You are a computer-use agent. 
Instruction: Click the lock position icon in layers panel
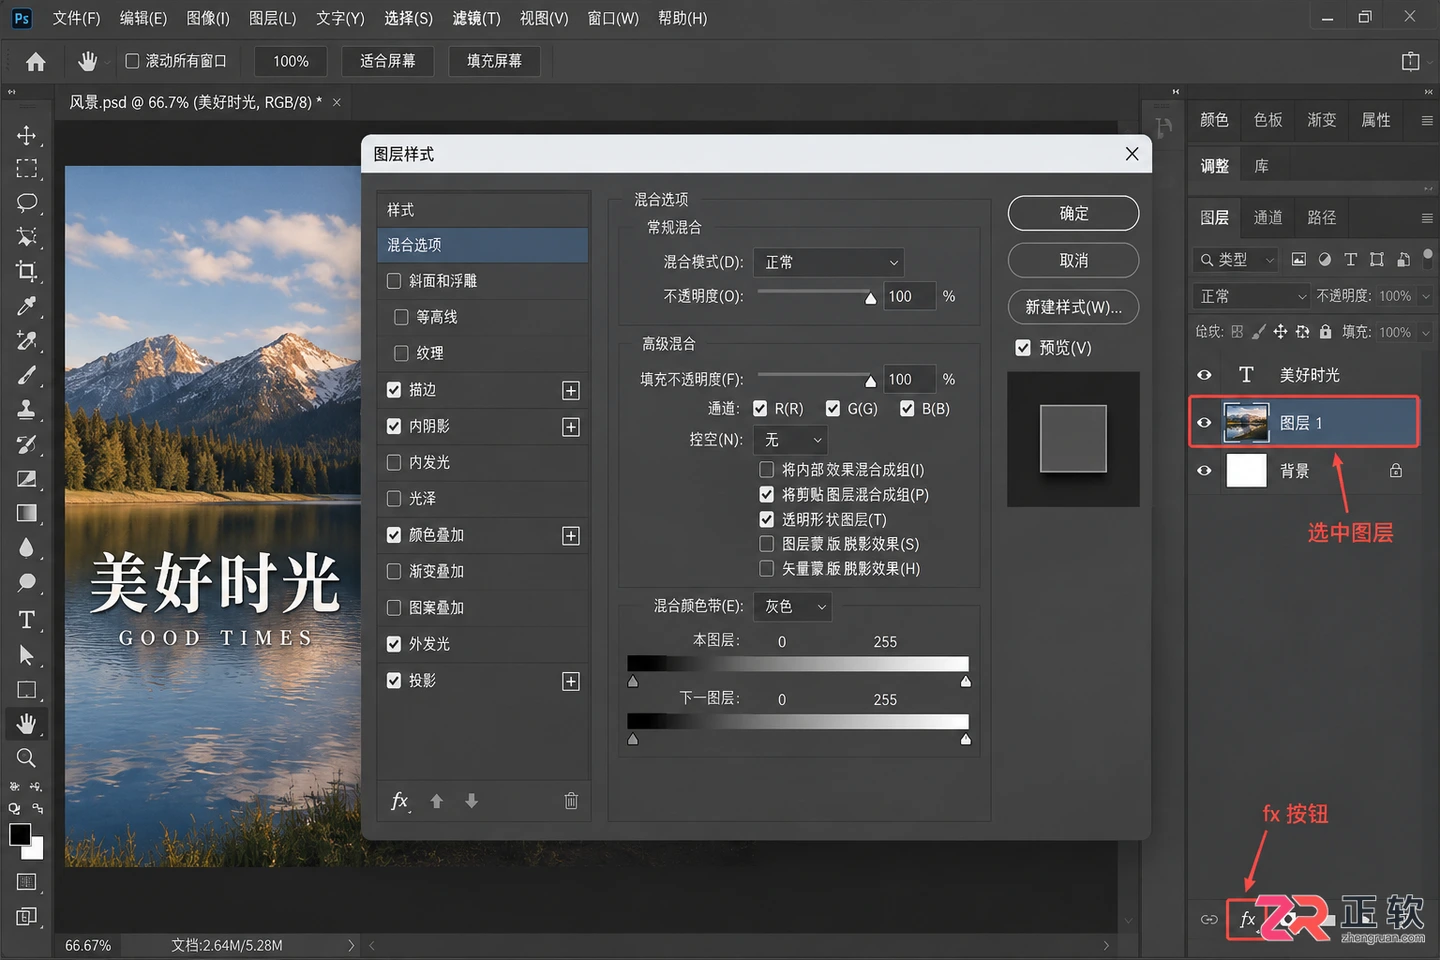pyautogui.click(x=1280, y=331)
